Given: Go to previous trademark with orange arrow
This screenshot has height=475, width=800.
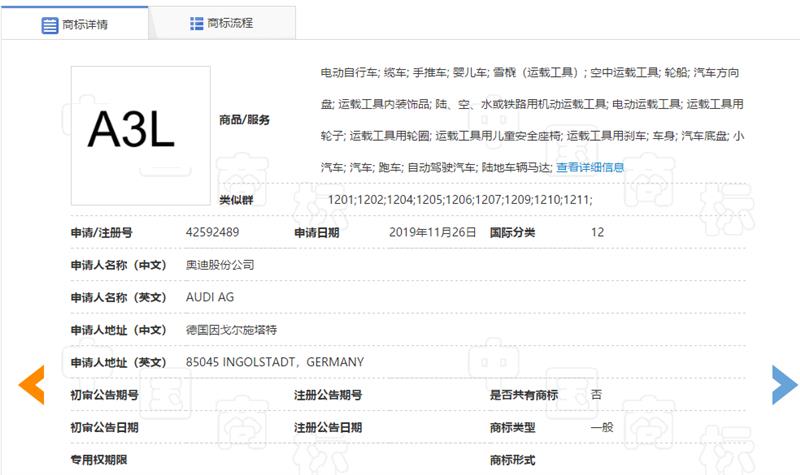Looking at the screenshot, I should point(32,385).
